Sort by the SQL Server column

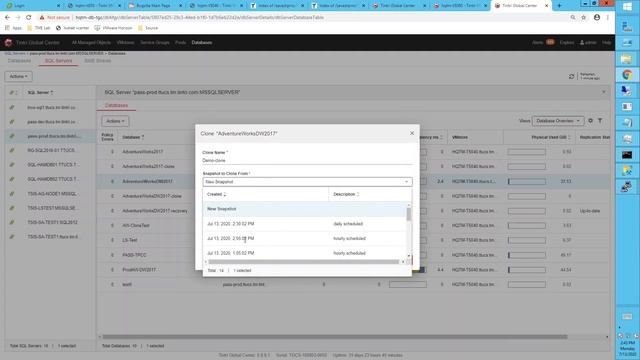point(40,93)
